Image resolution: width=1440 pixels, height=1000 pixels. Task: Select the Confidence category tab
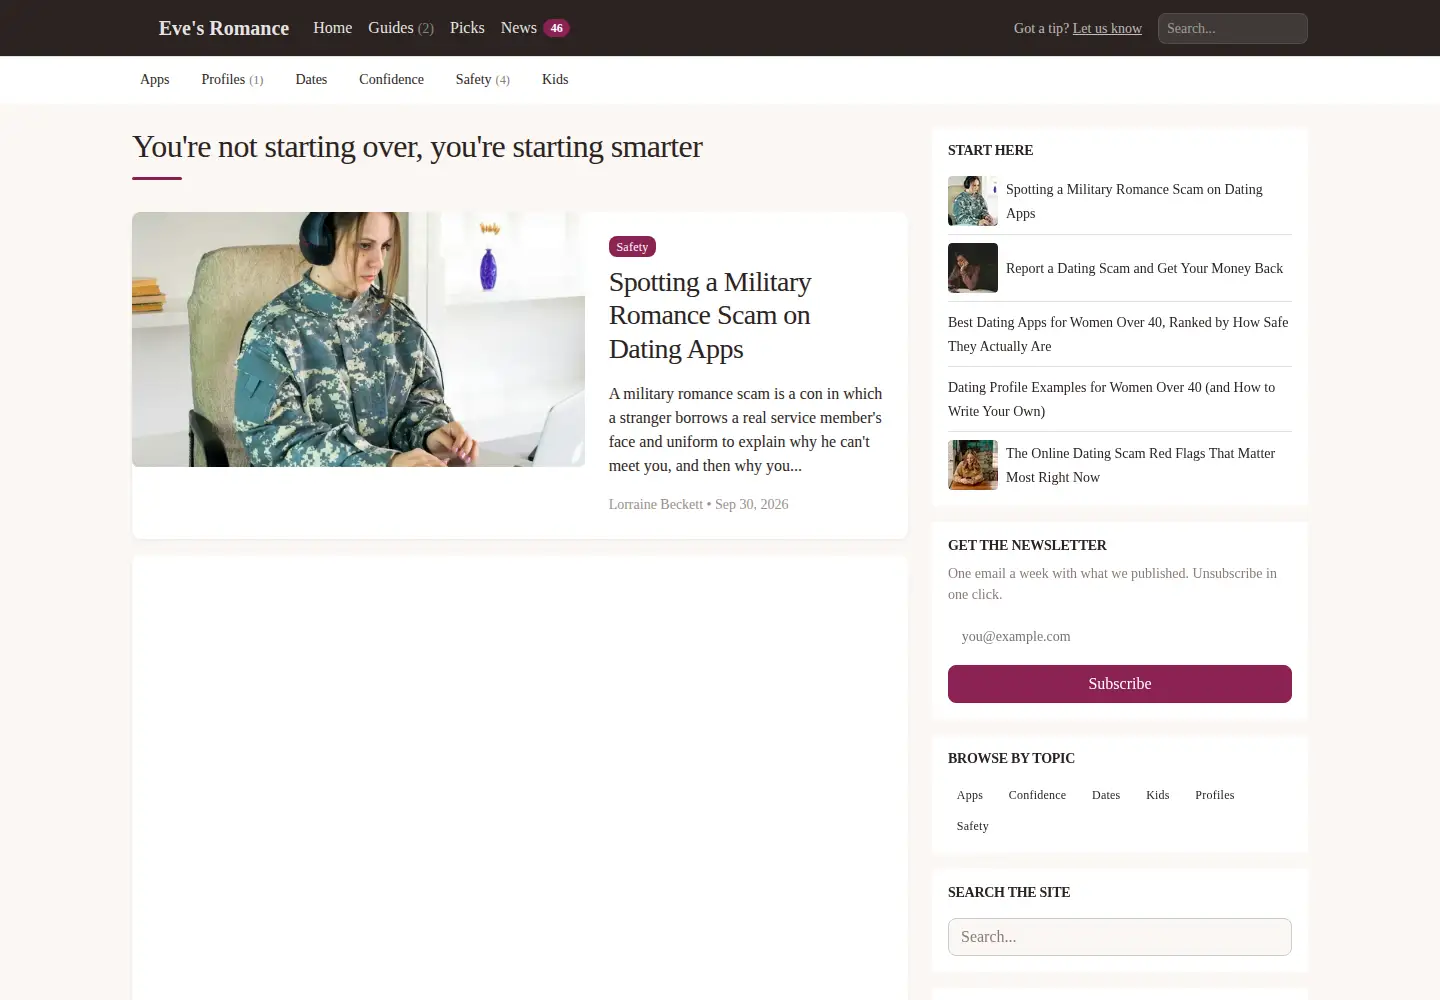391,79
